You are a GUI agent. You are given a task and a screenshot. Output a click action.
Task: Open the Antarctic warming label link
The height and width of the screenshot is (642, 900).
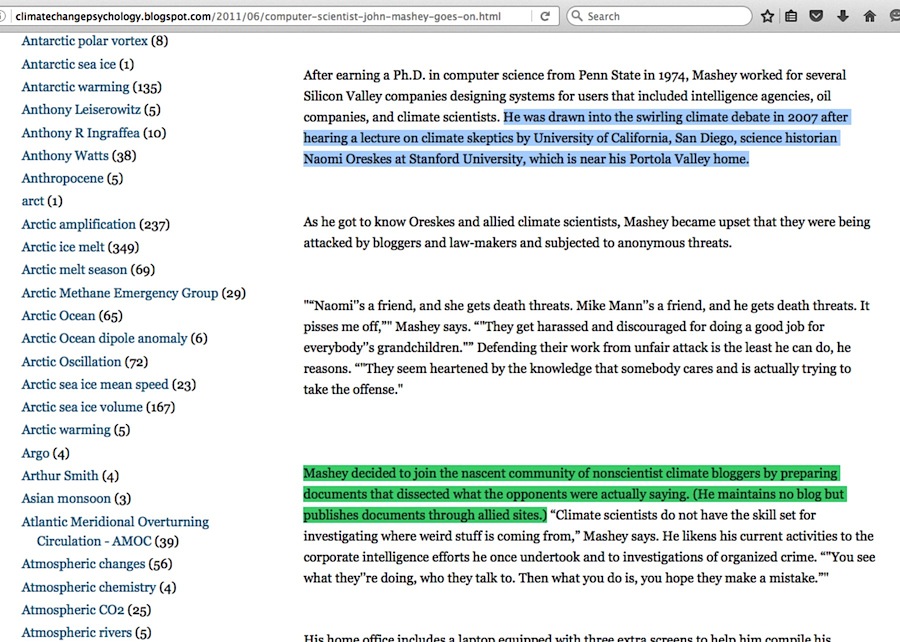75,87
